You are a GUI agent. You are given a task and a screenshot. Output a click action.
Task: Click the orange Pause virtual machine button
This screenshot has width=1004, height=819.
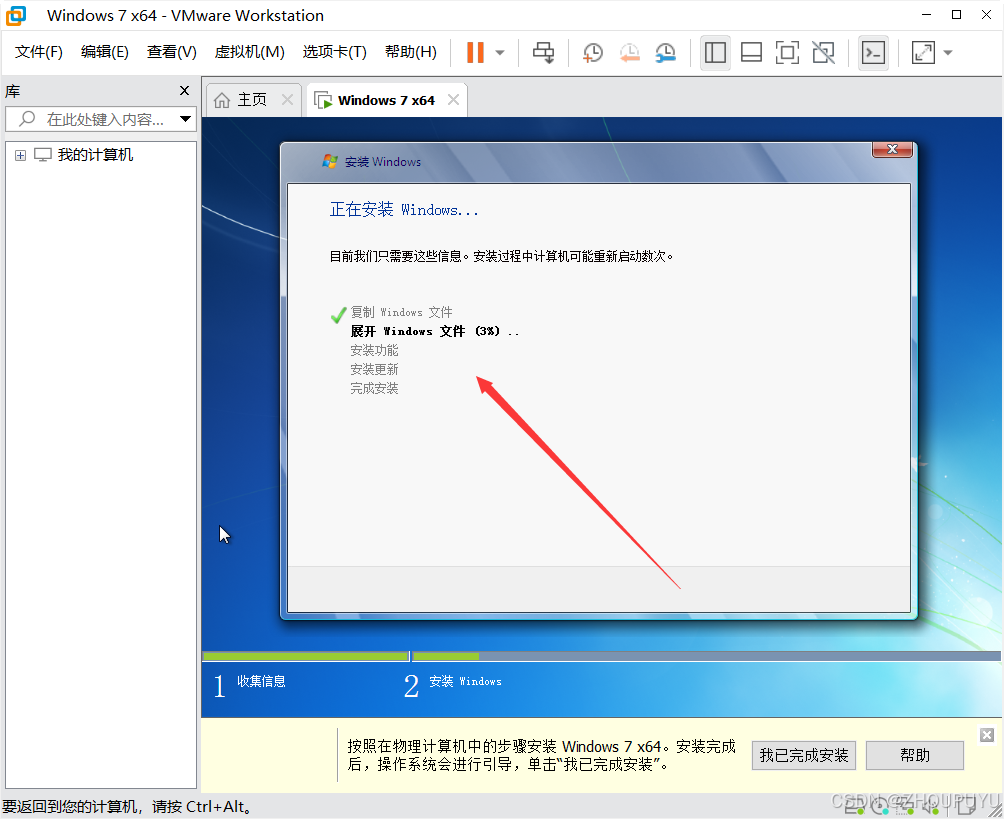pos(475,53)
